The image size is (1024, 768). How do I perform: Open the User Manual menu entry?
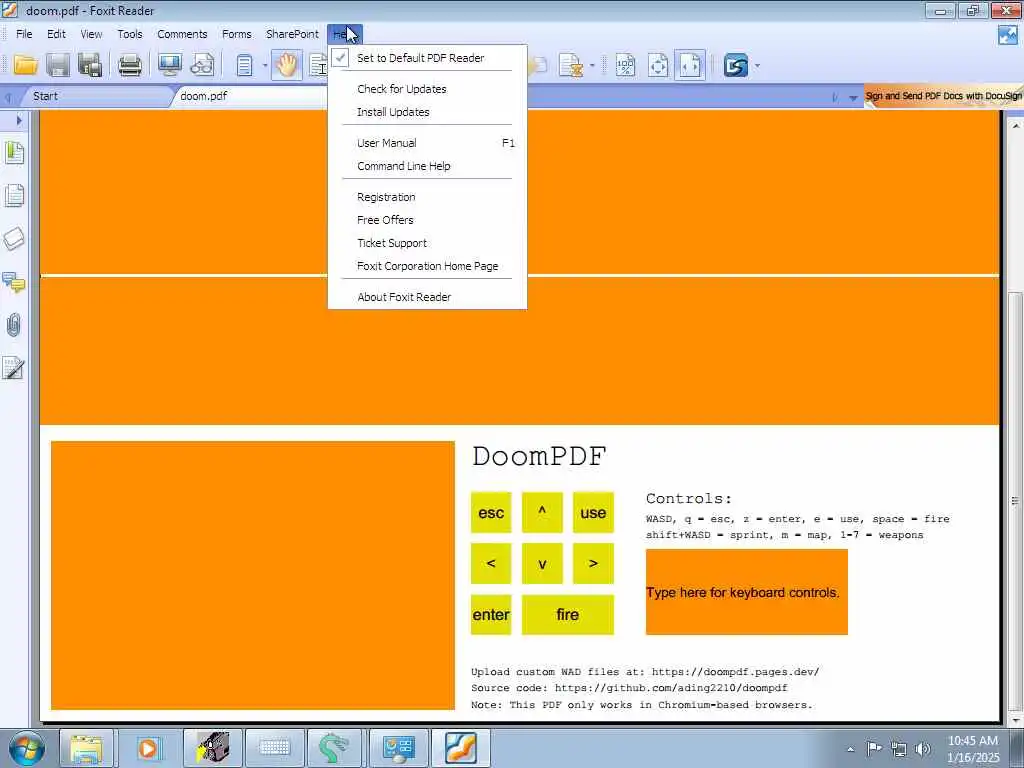pyautogui.click(x=427, y=143)
